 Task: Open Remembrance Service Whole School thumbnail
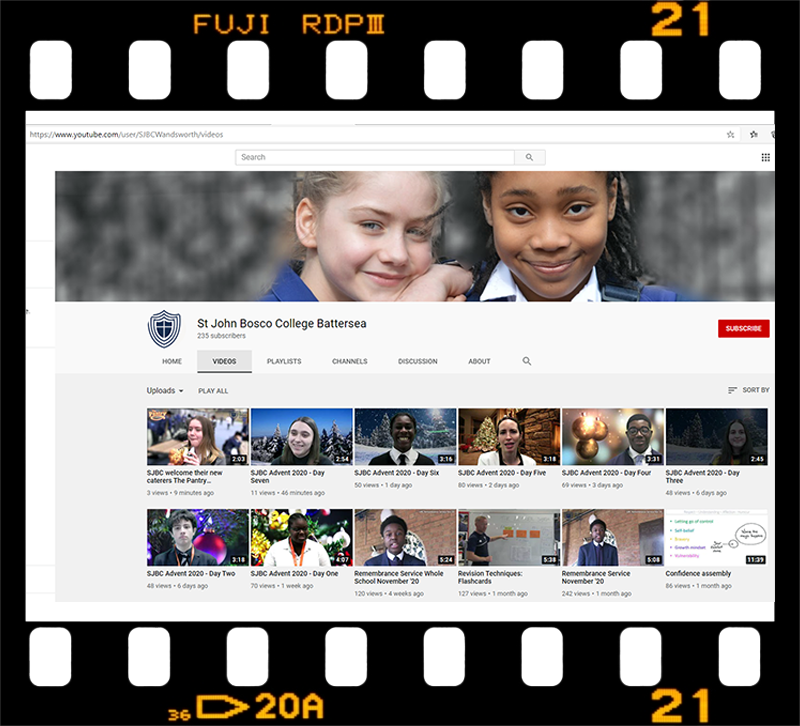405,537
